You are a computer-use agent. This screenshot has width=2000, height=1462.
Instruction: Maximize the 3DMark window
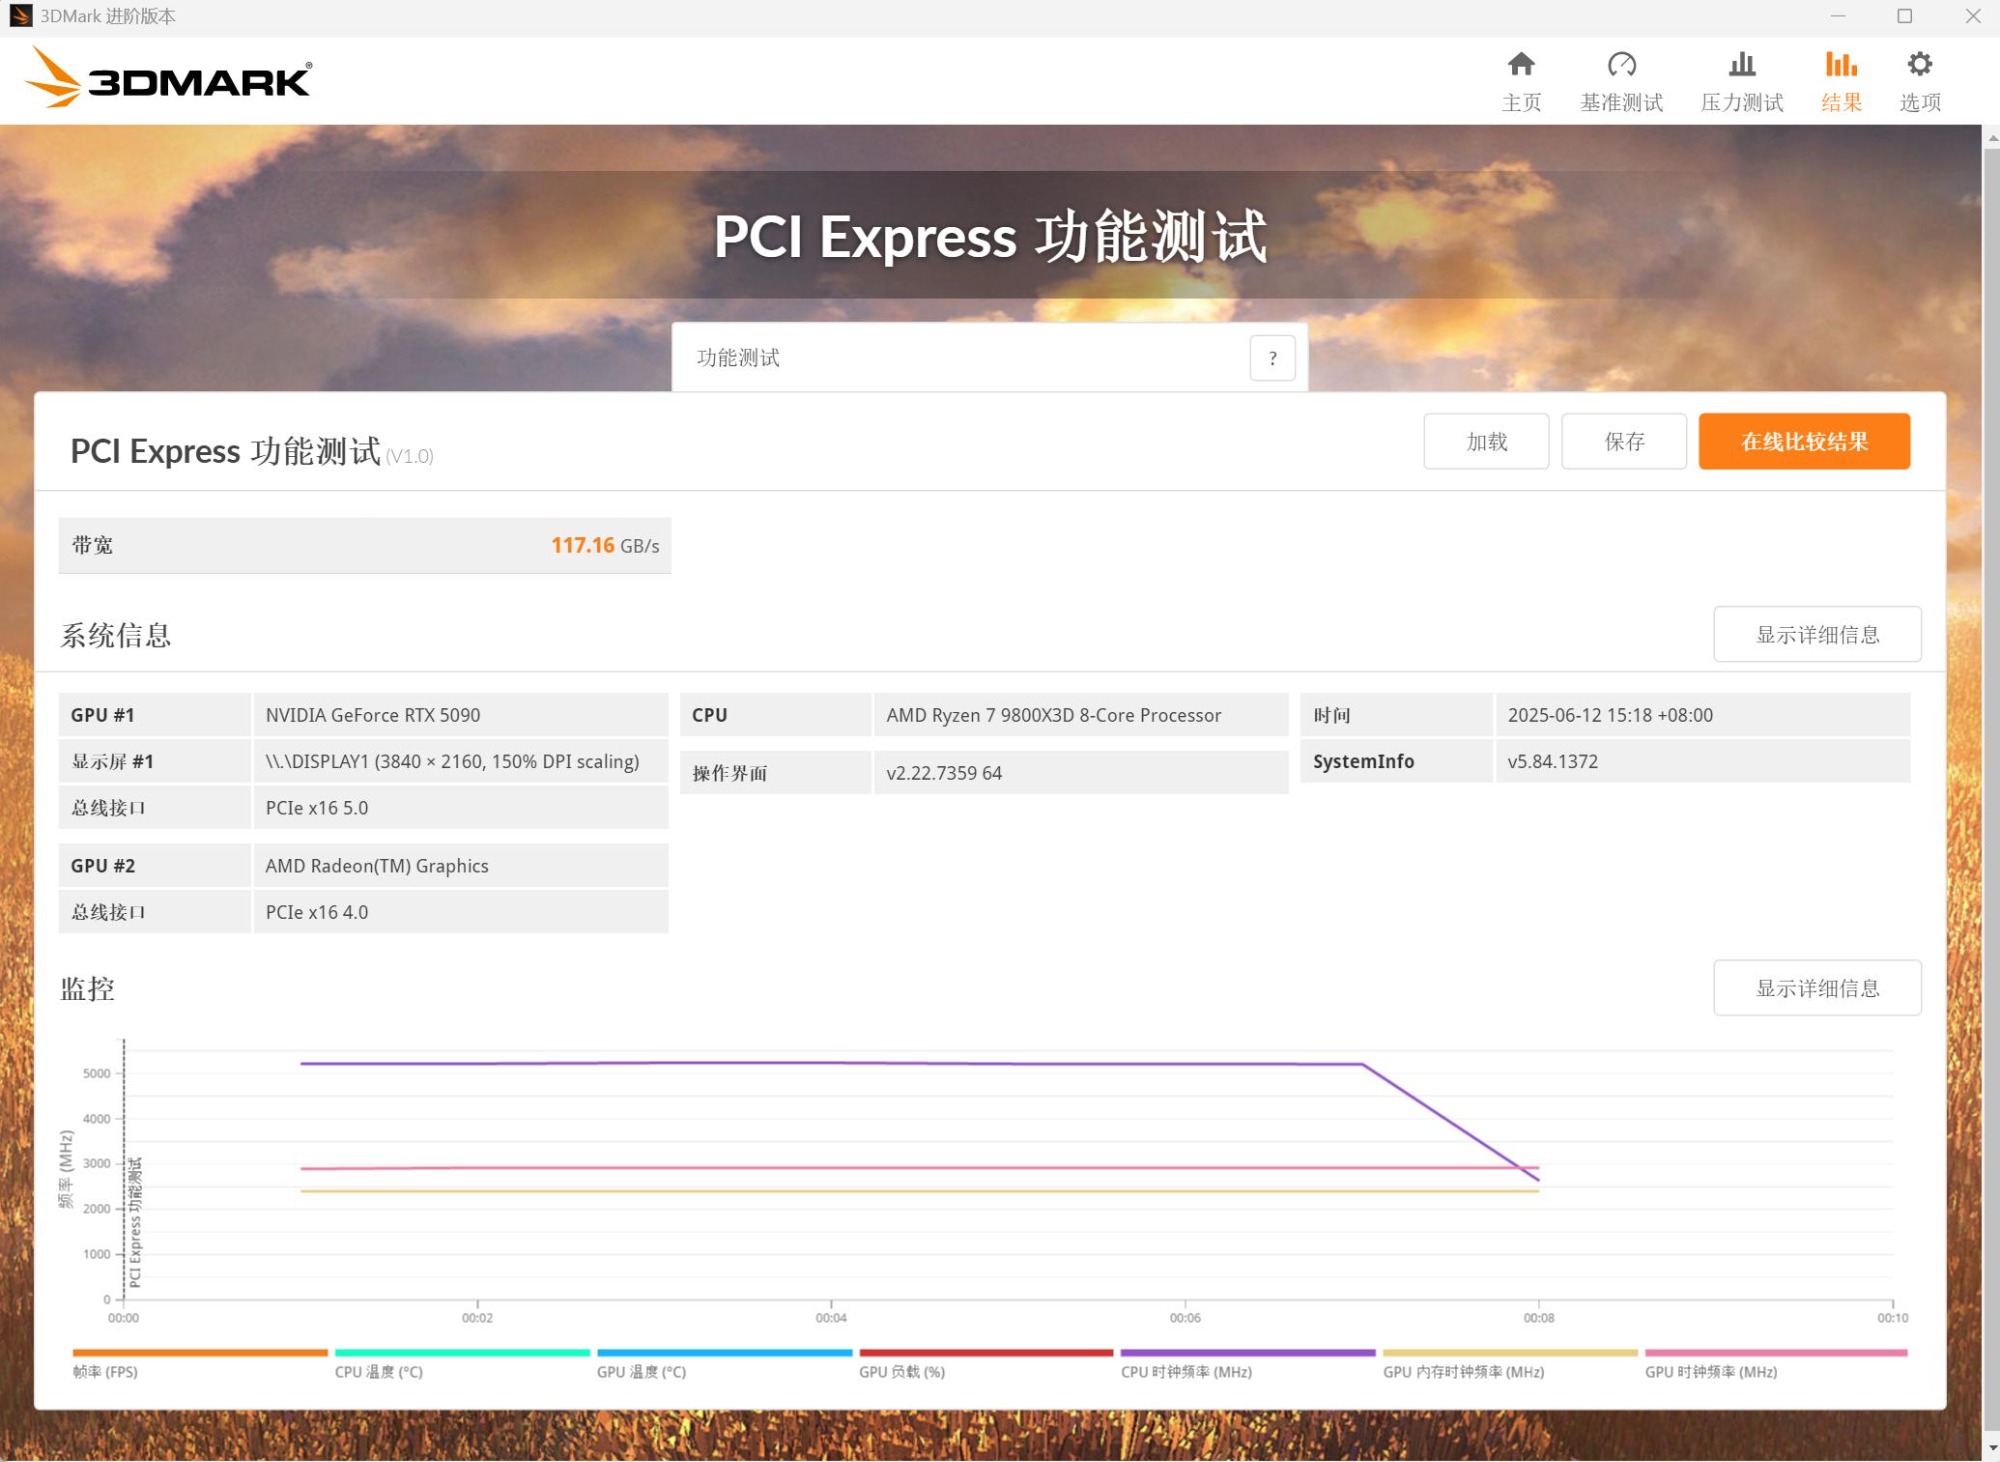point(1904,16)
